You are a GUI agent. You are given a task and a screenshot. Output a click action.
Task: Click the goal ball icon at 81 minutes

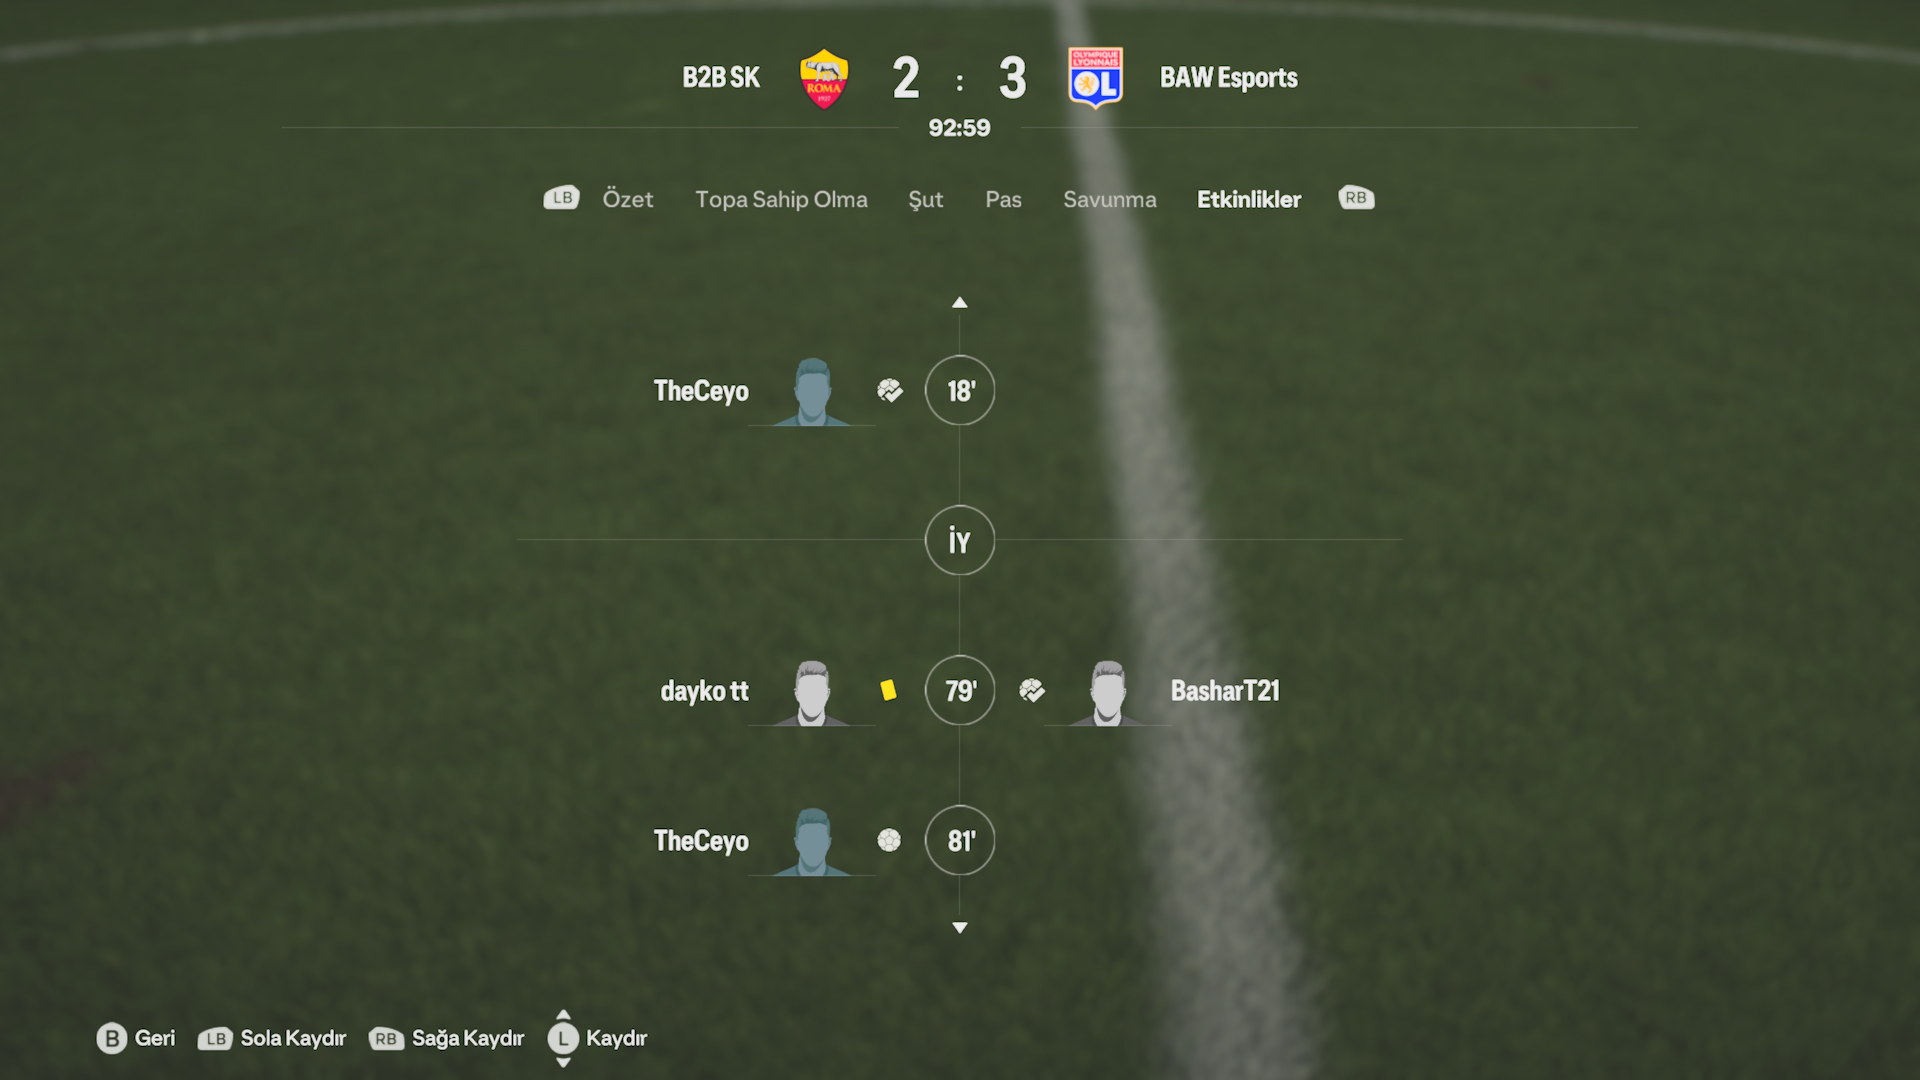pos(889,840)
